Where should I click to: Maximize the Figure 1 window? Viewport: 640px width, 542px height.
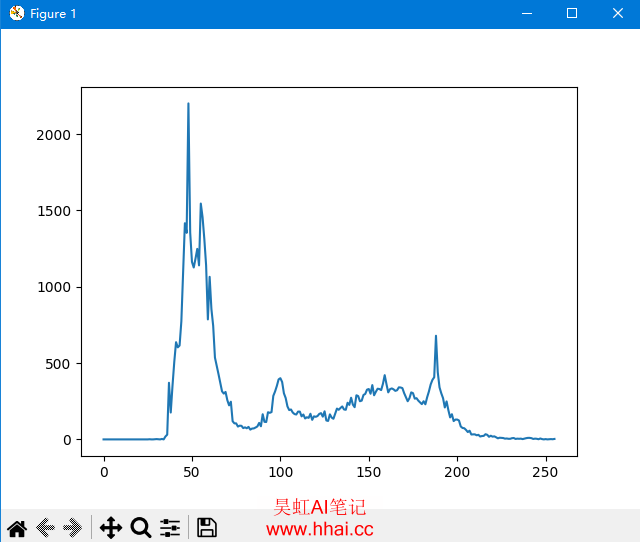click(x=572, y=13)
